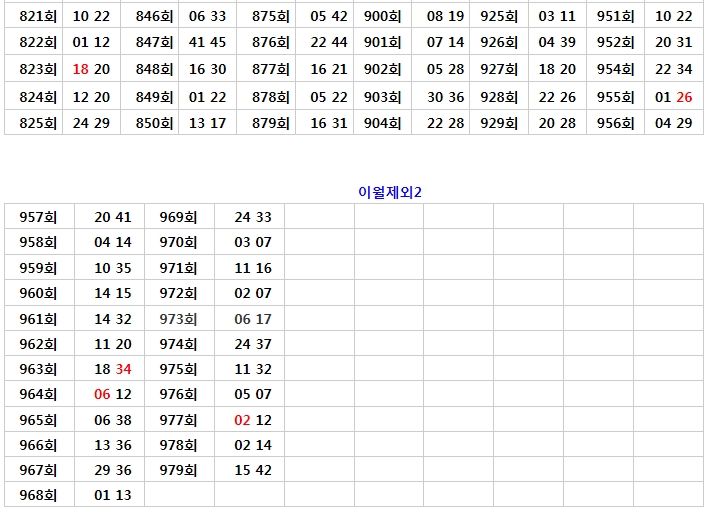The image size is (723, 519).
Task: Click the 963회 value 18 34
Action: [113, 369]
